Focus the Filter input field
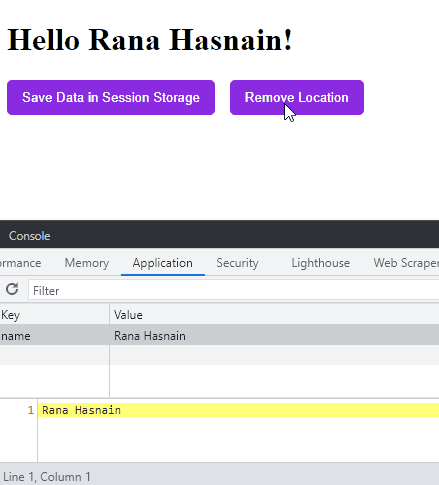 [x=233, y=291]
